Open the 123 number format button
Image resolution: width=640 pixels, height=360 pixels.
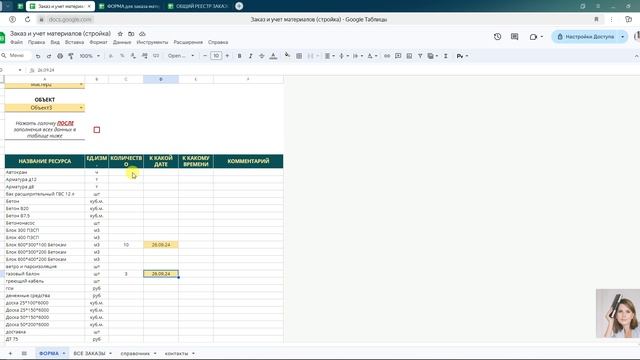click(x=156, y=56)
